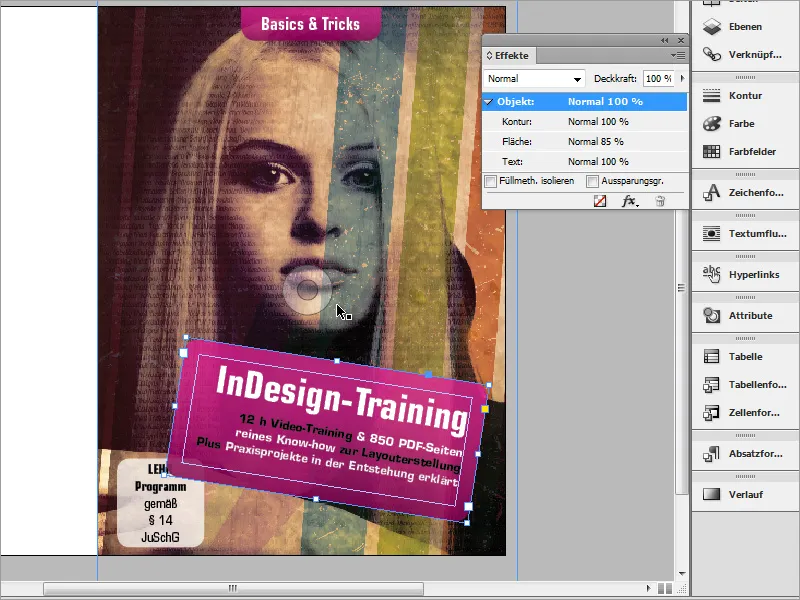The width and height of the screenshot is (800, 600).
Task: Open the Normal blend mode dropdown
Action: pos(534,79)
